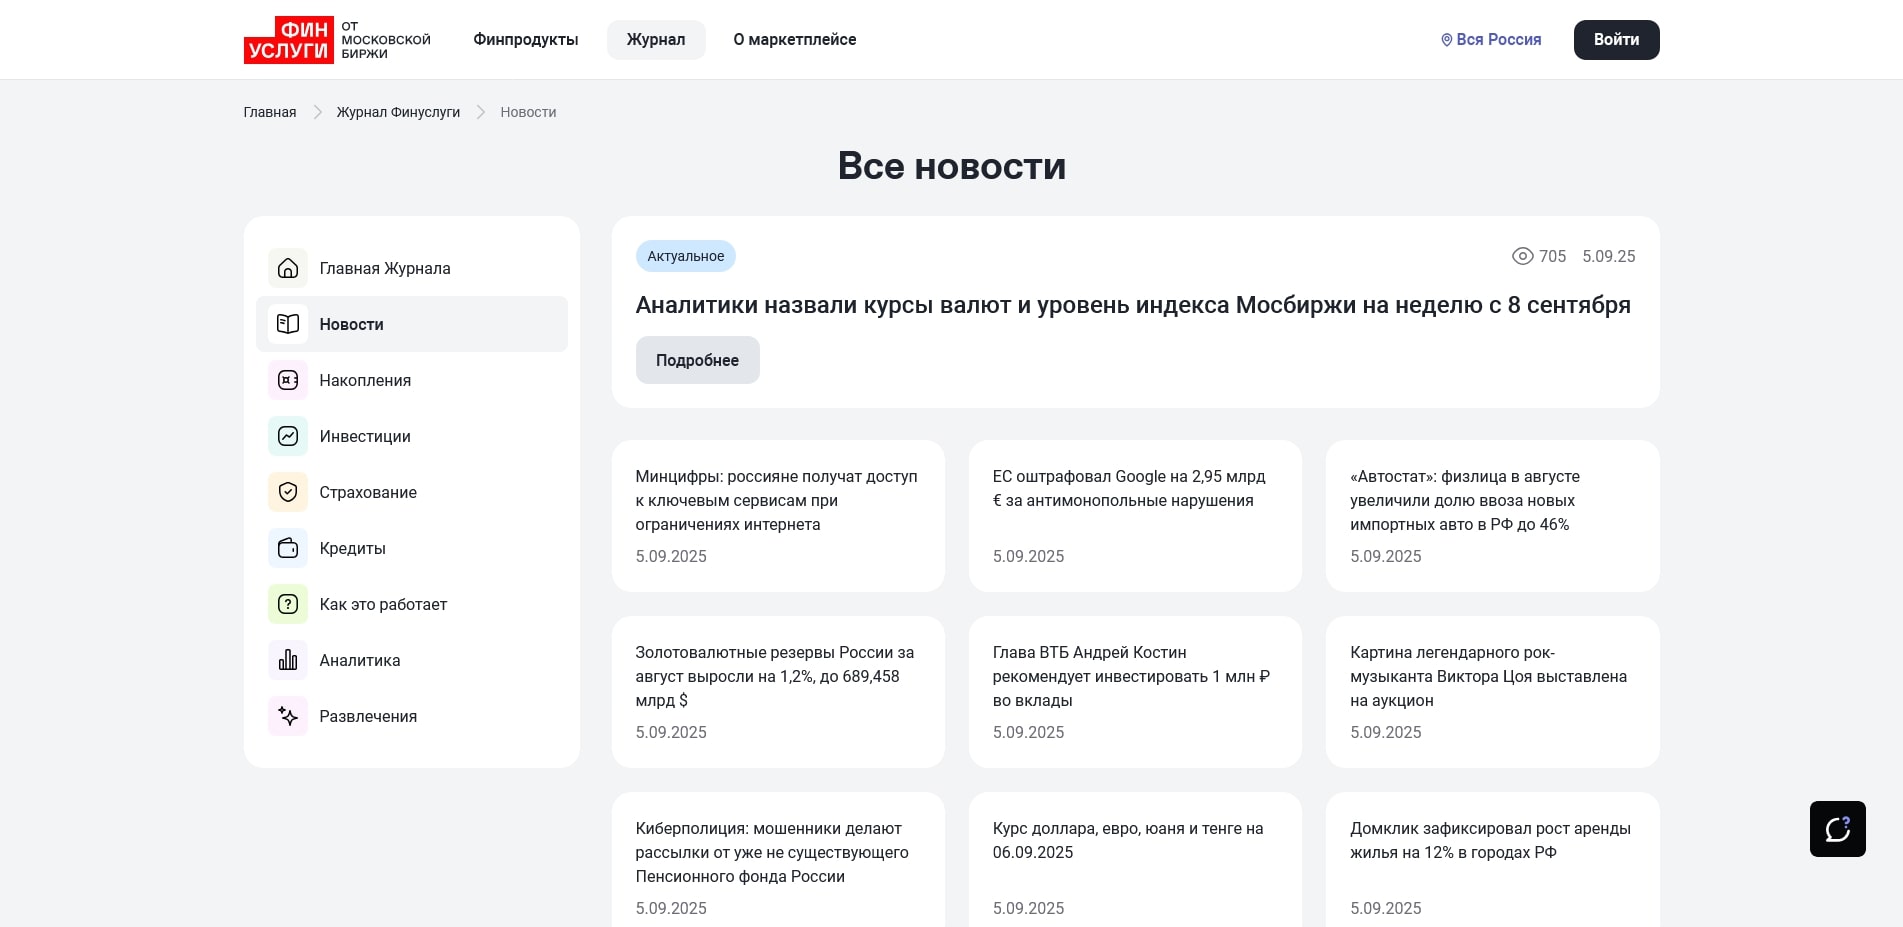Screen dimensions: 1903x927
Task: Open Накопления section via its piggy icon
Action: coord(287,380)
